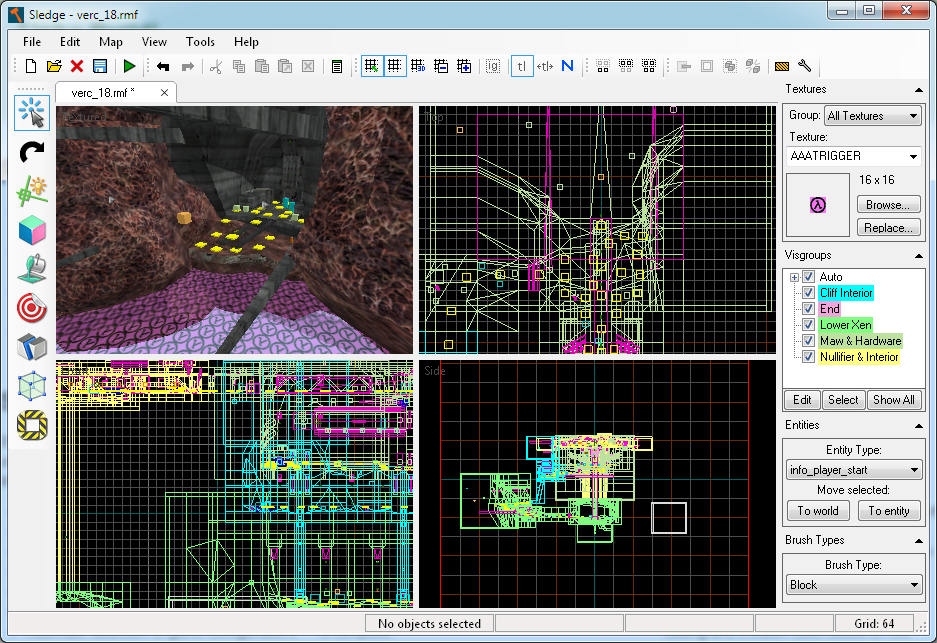Open the Map menu
The height and width of the screenshot is (643, 937).
[x=110, y=42]
